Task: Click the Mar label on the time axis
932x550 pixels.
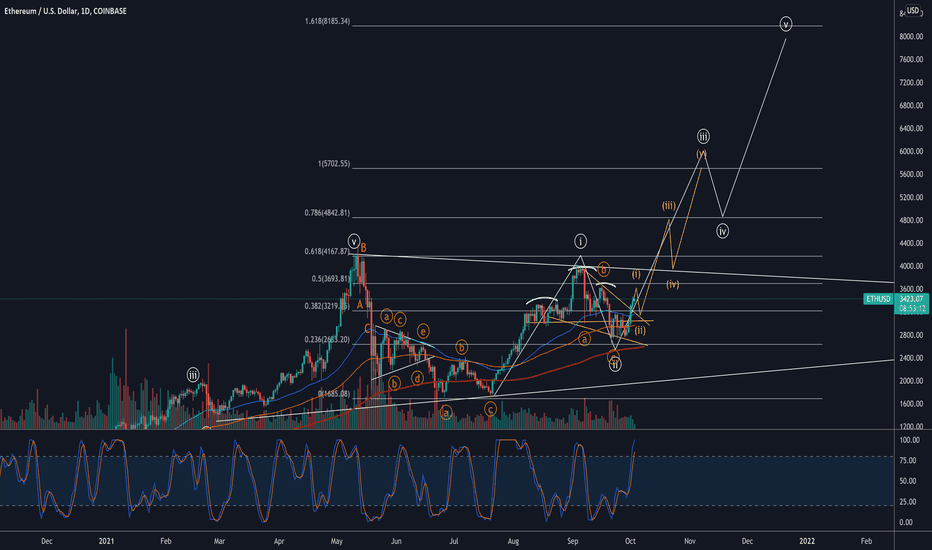Action: click(x=219, y=541)
